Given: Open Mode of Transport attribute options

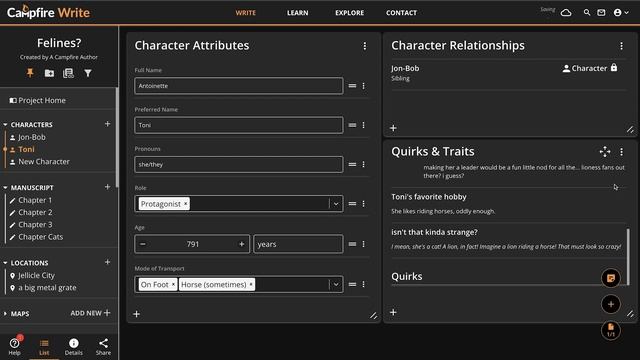Looking at the screenshot, I should [x=363, y=284].
